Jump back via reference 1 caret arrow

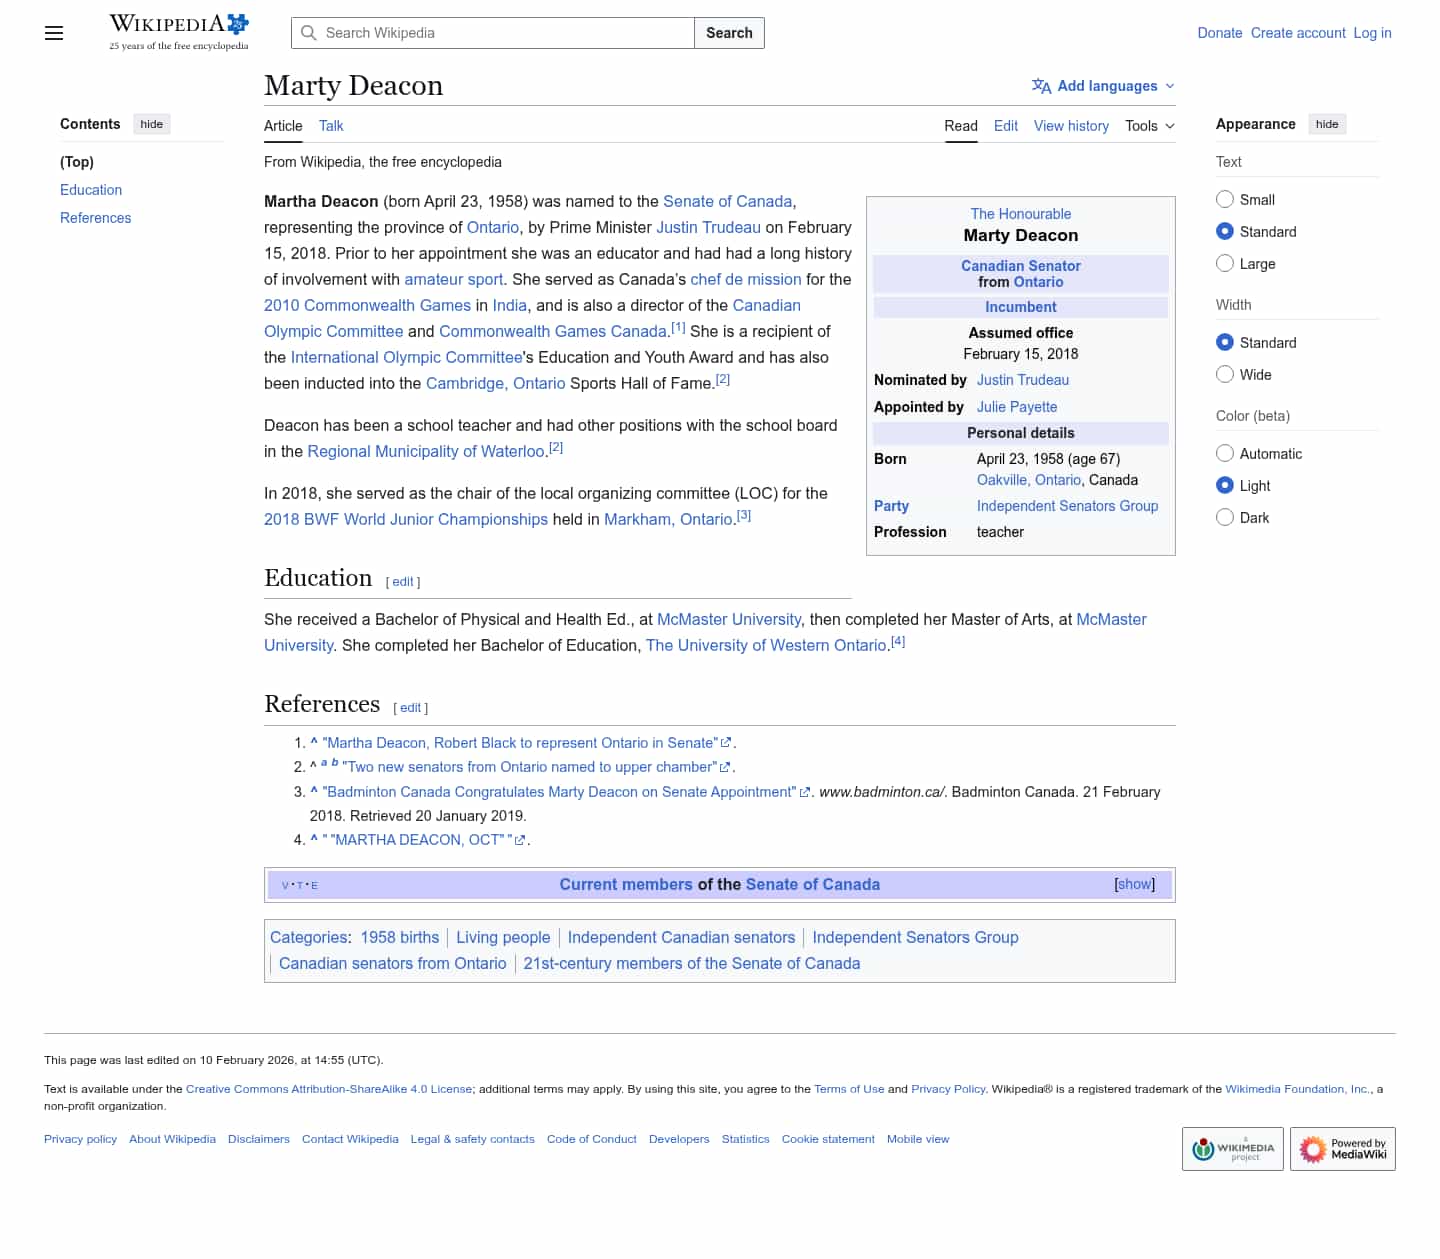point(314,743)
